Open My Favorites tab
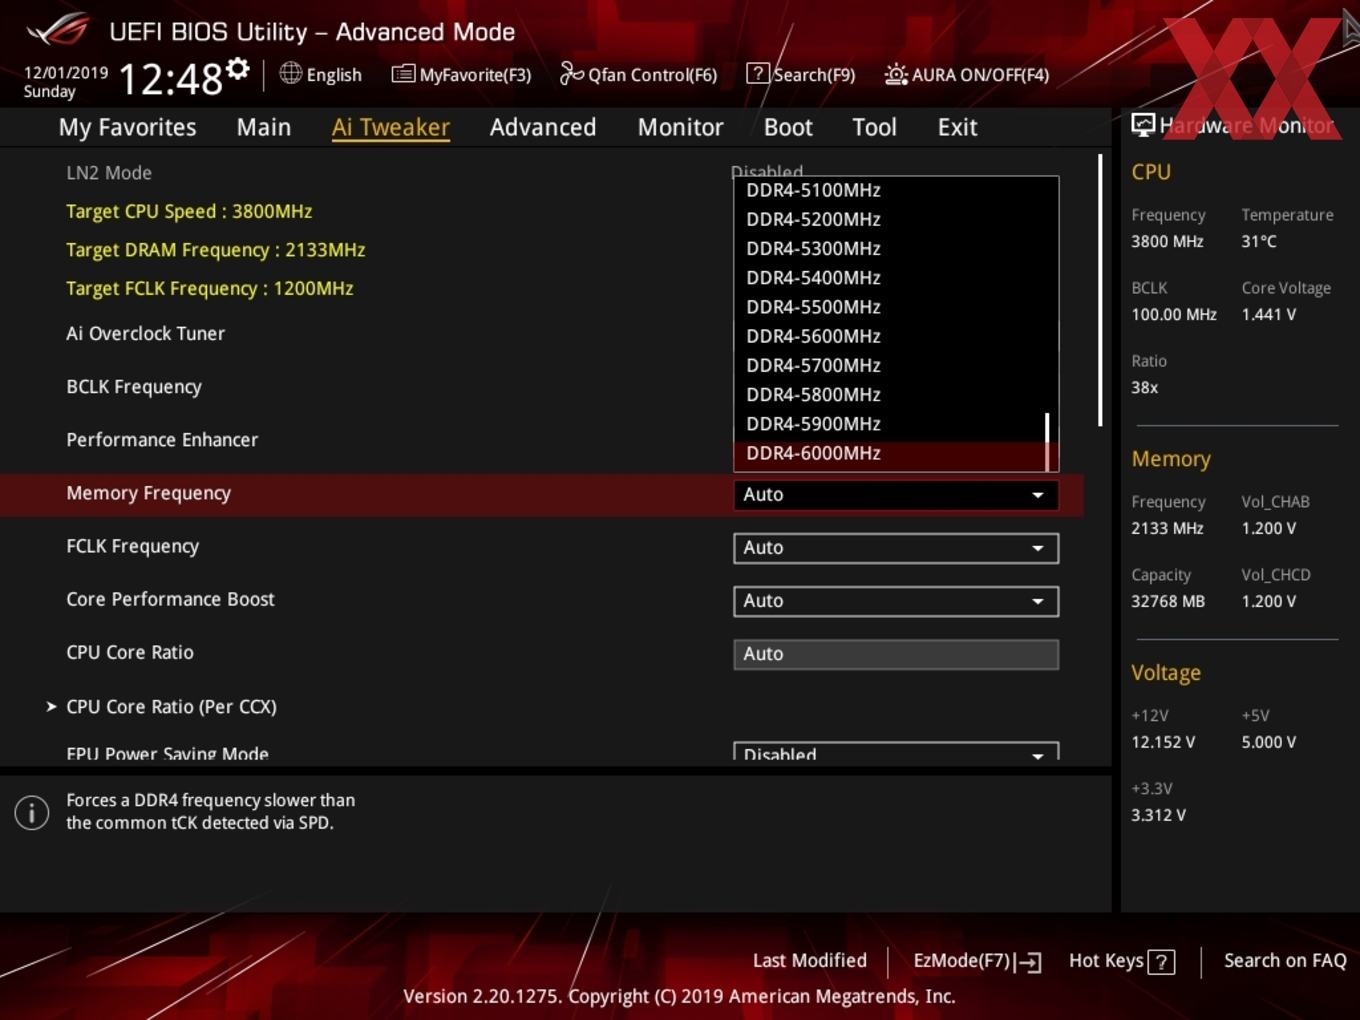 point(127,127)
